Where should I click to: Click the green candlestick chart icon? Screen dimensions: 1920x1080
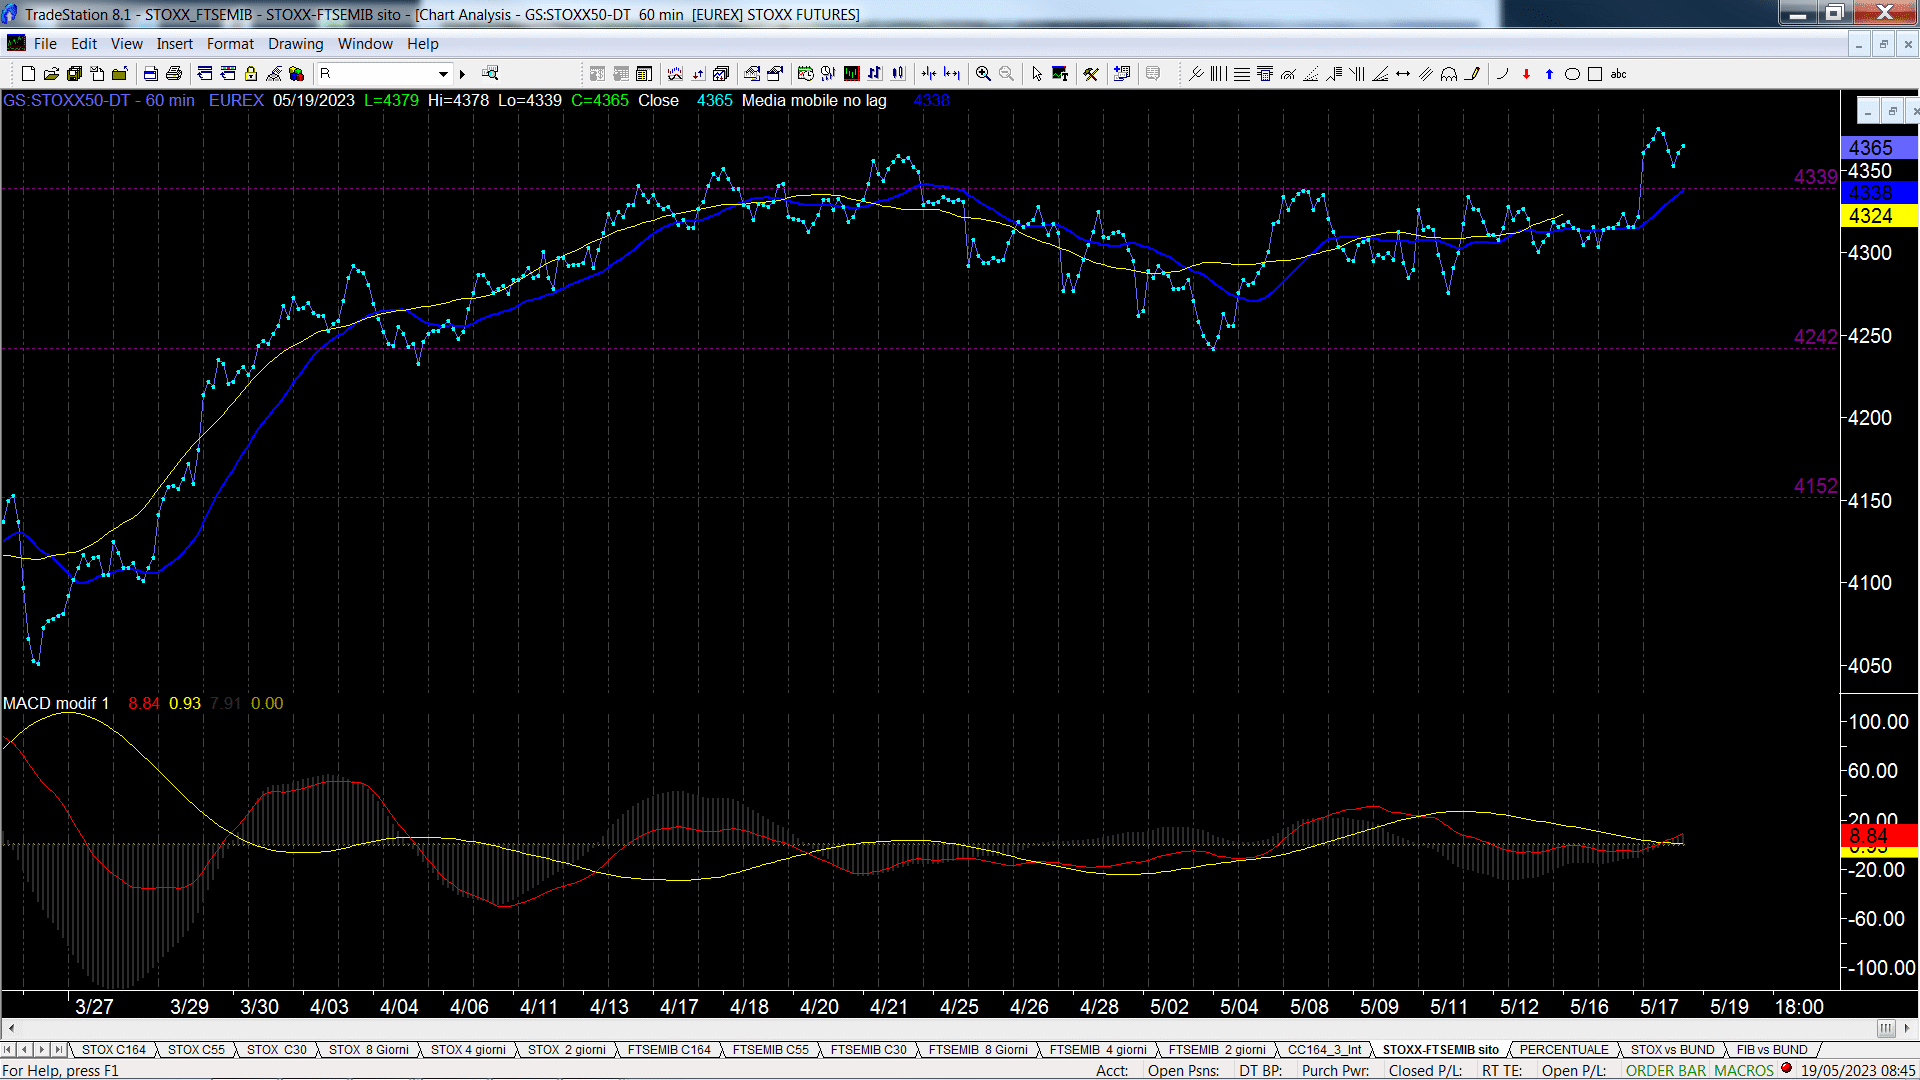(852, 74)
